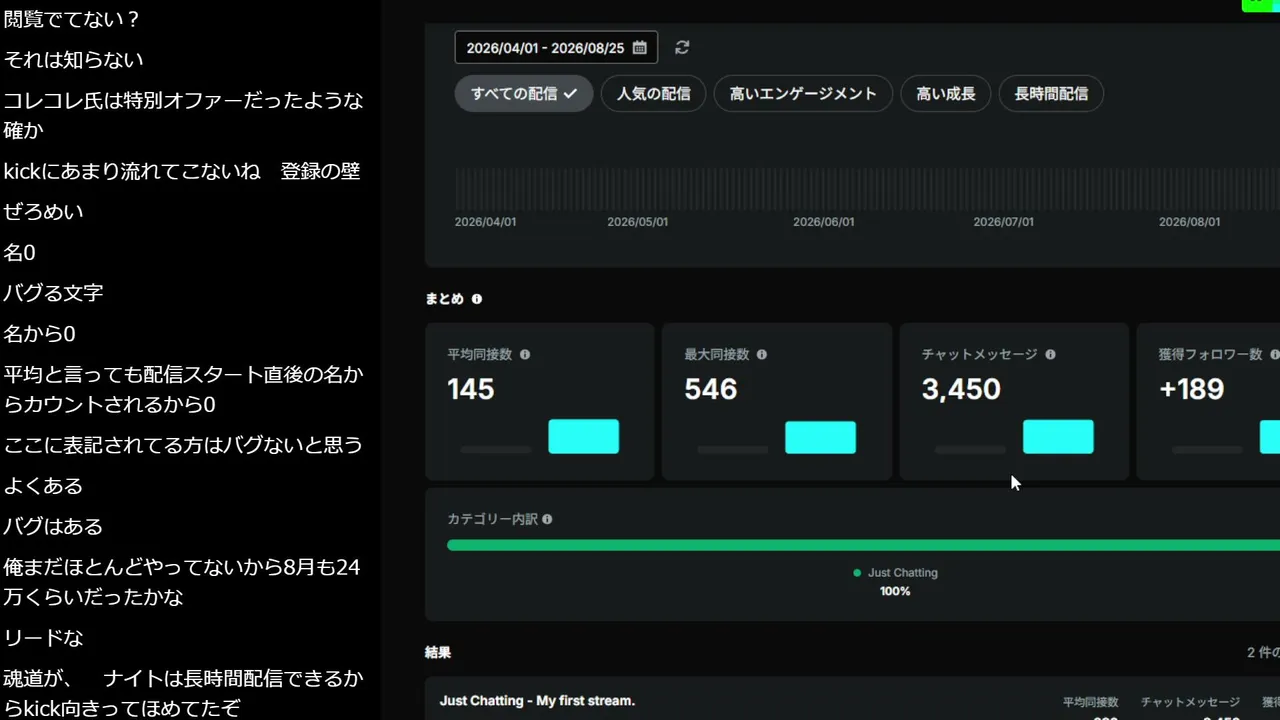Click chat message 閲覧でてない？
The image size is (1280, 720).
coord(72,19)
